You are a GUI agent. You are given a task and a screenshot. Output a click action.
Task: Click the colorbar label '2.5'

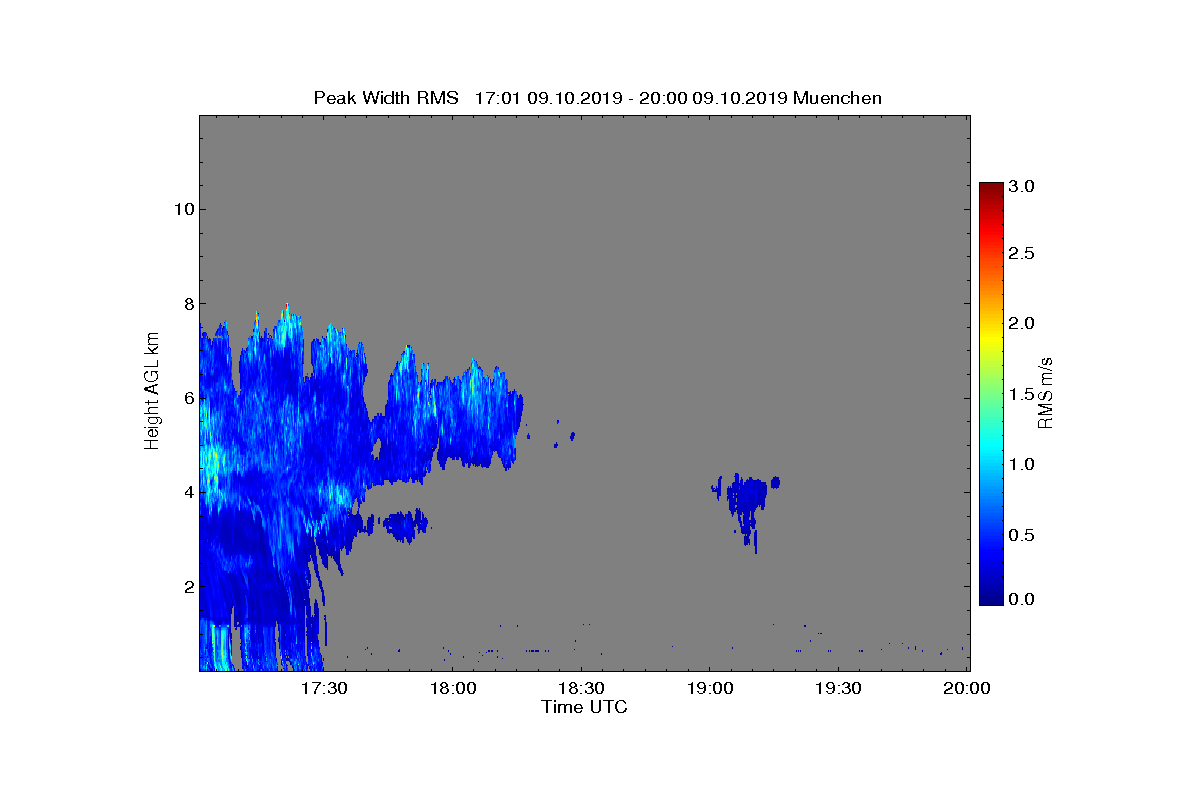click(1021, 254)
